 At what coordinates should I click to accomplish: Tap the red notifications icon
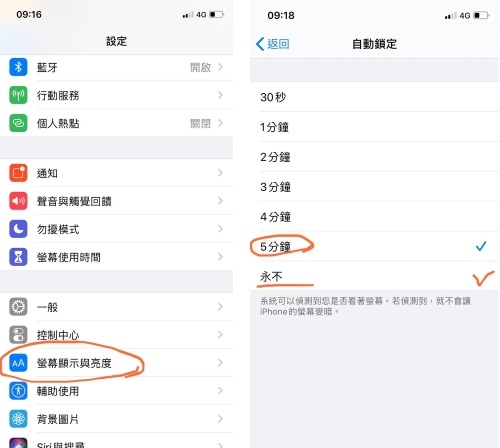pos(18,173)
